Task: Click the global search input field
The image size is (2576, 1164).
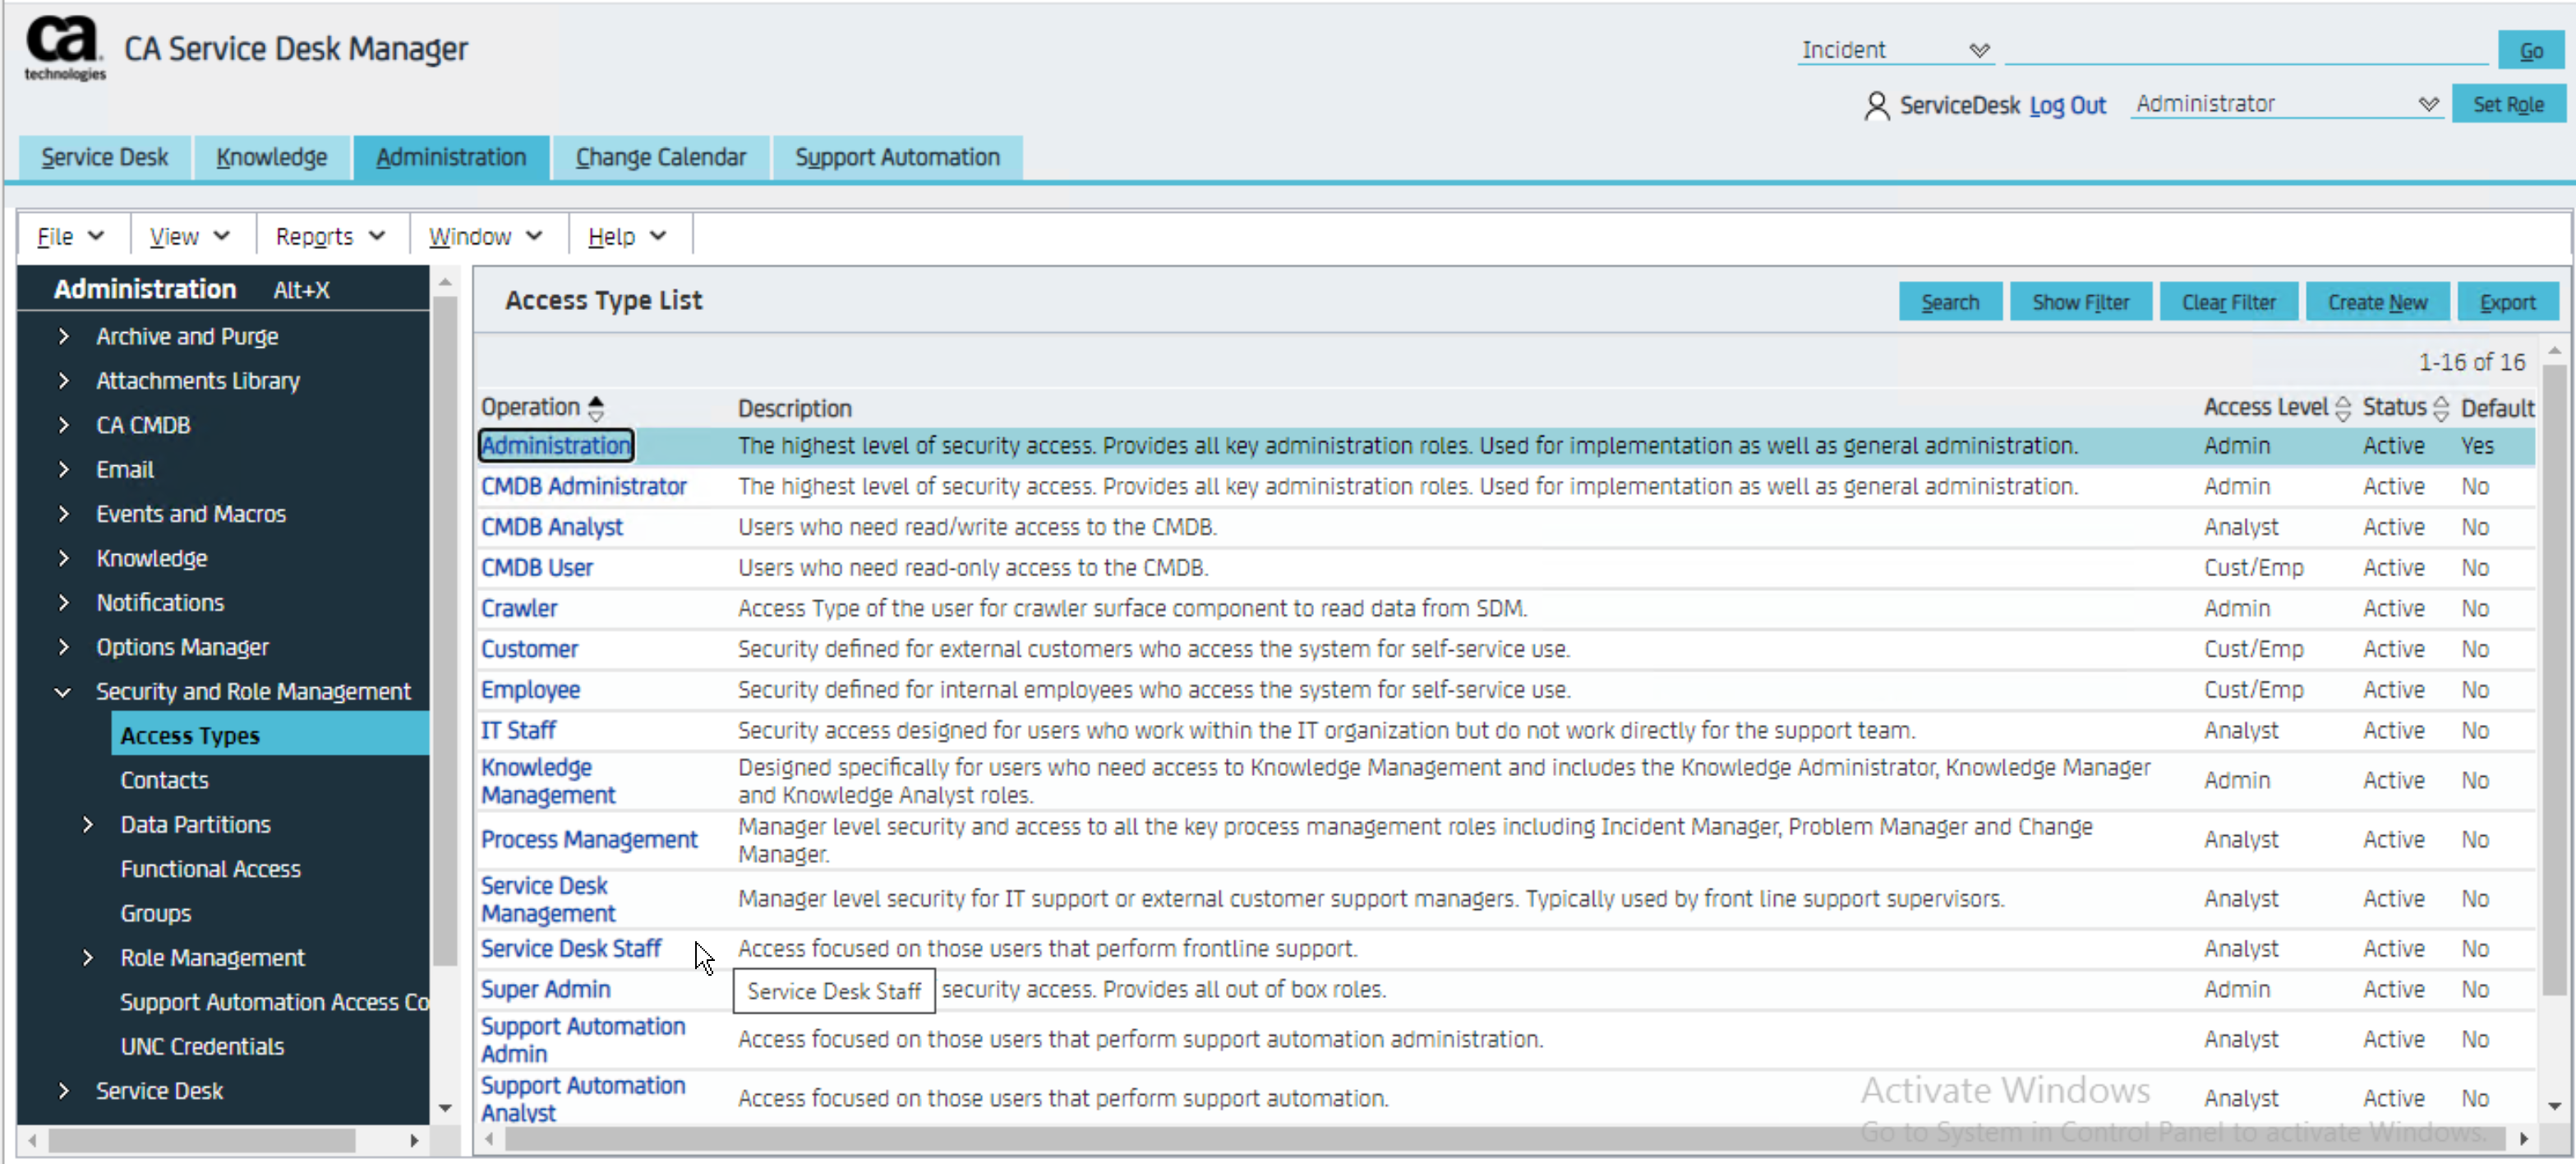Action: pos(2245,50)
